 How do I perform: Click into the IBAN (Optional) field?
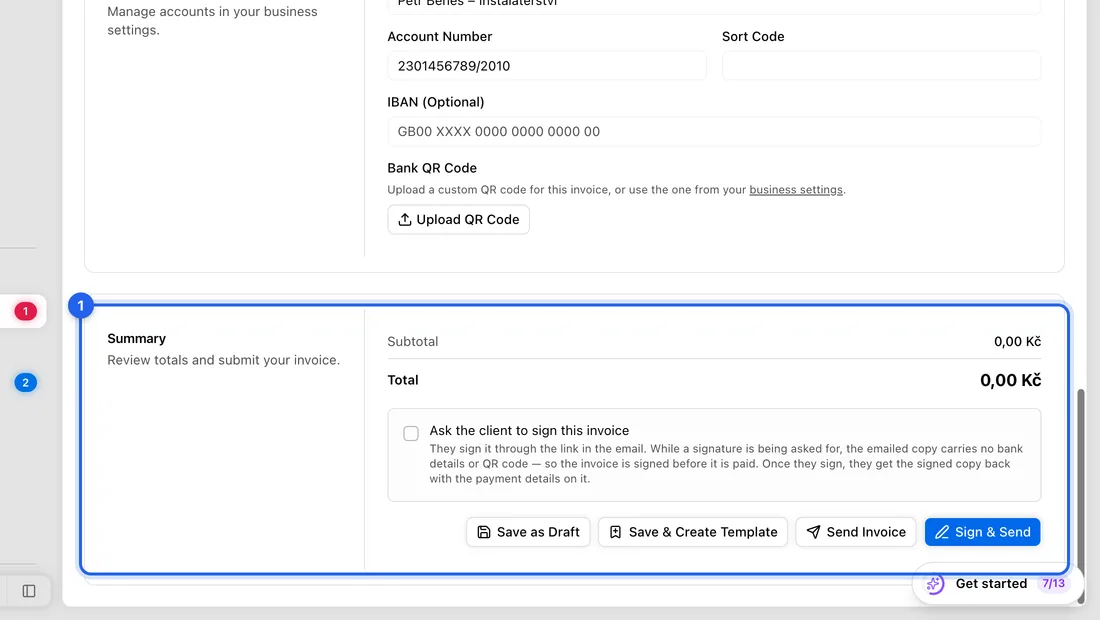coord(714,131)
